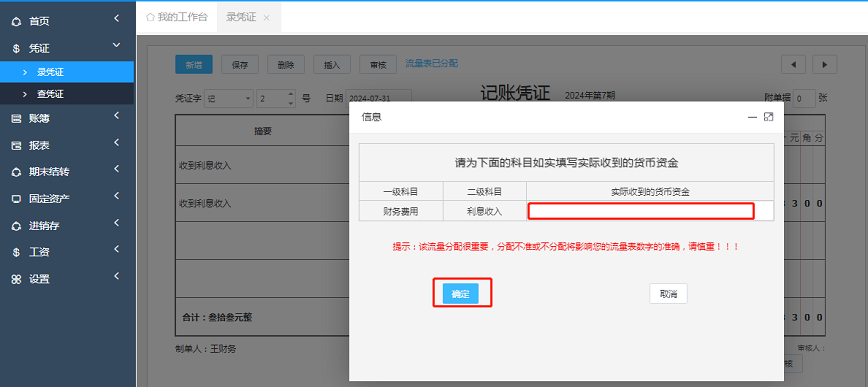Click the 插入 button
The image size is (868, 387).
(x=332, y=65)
